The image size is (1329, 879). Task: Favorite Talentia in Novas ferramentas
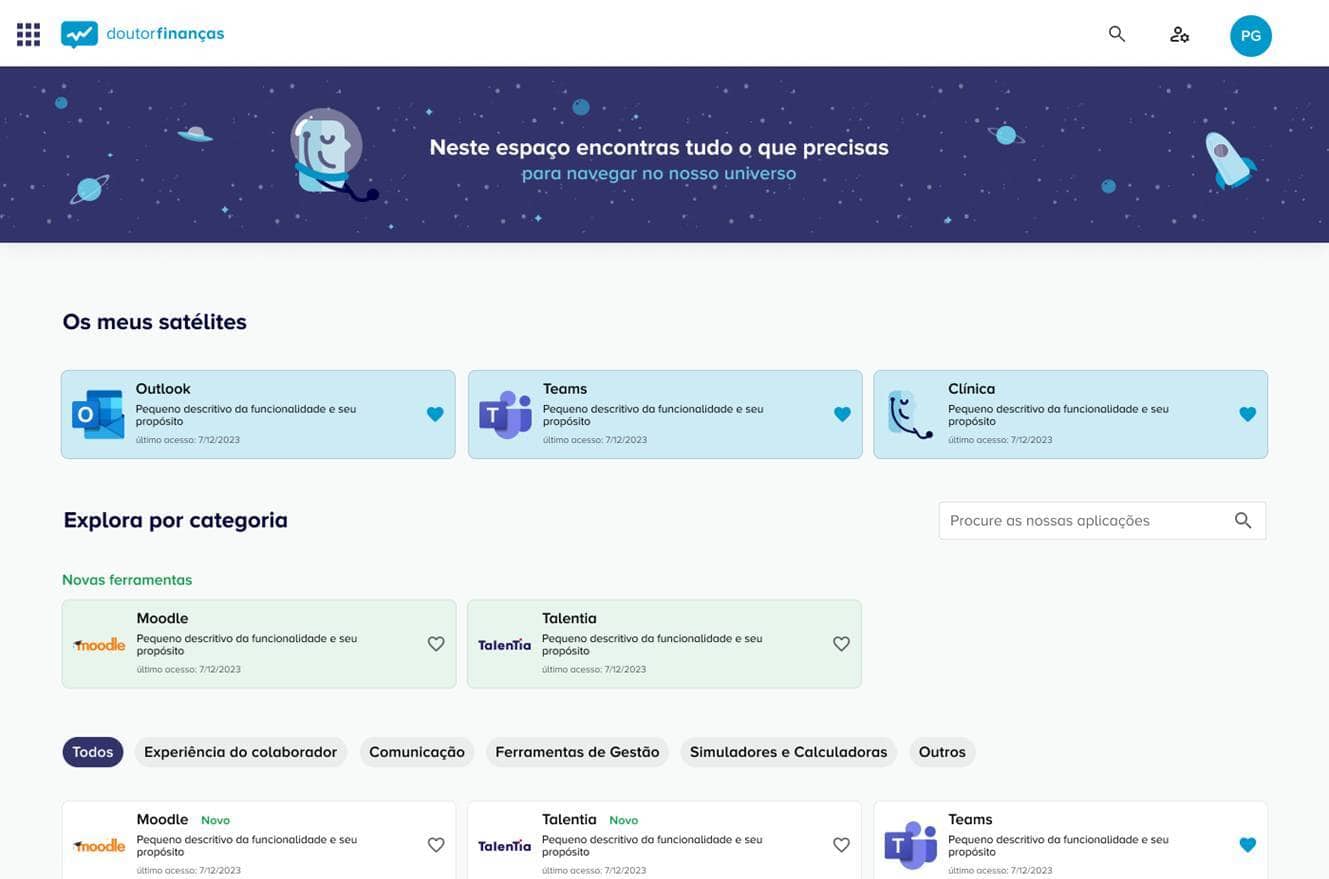pos(841,644)
